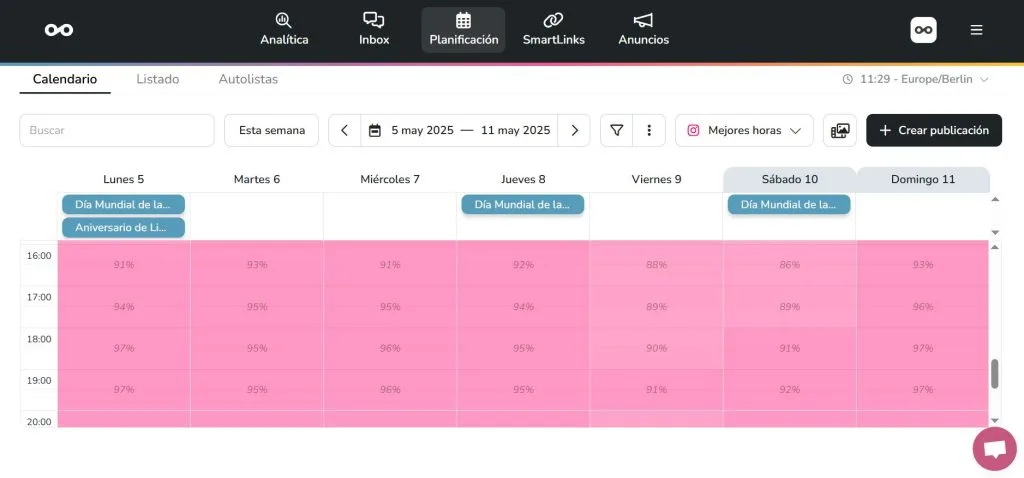Click the Buscar search field
This screenshot has height=478, width=1024.
click(x=116, y=130)
